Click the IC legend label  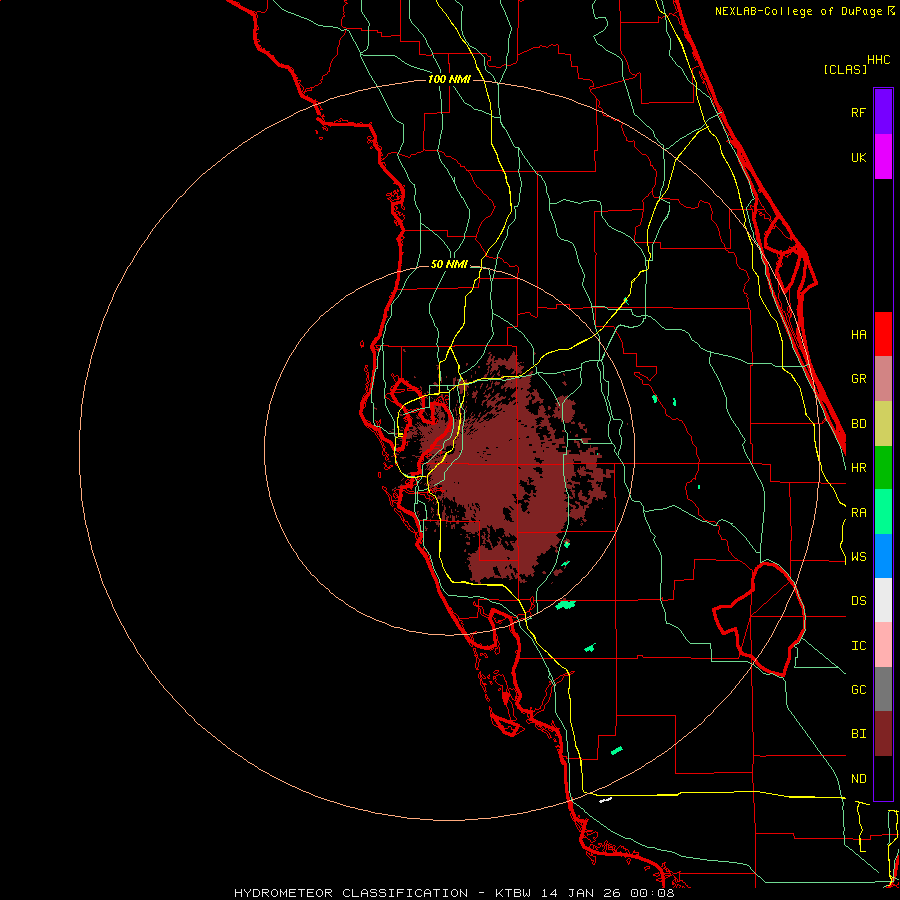[x=858, y=646]
